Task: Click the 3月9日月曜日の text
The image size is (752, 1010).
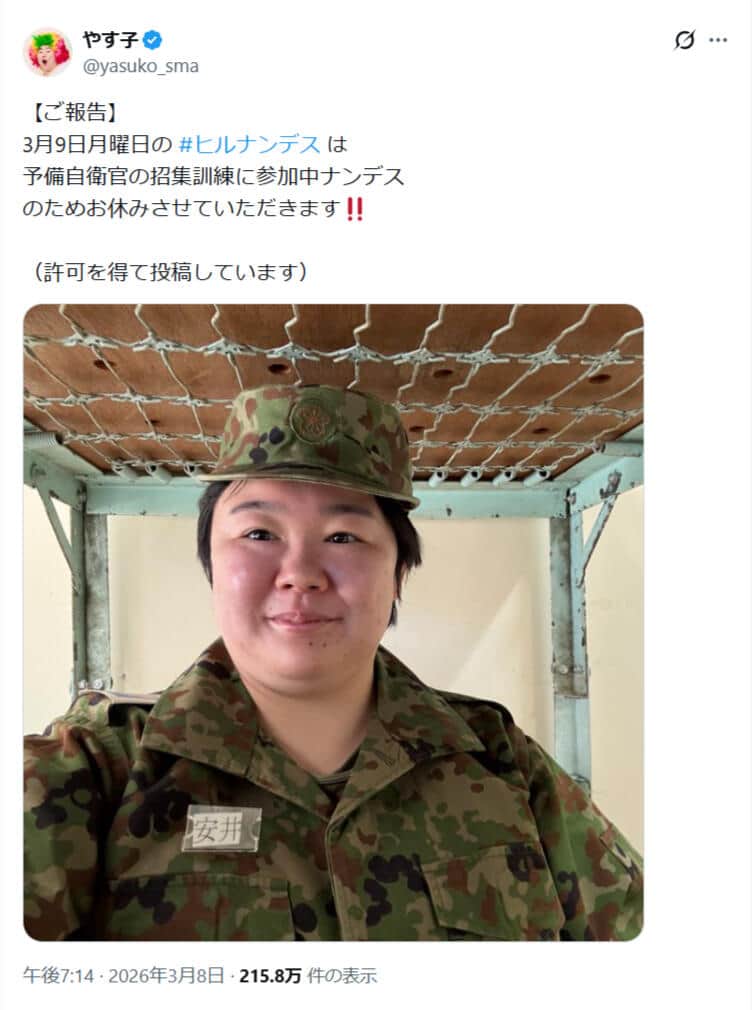Action: click(98, 144)
